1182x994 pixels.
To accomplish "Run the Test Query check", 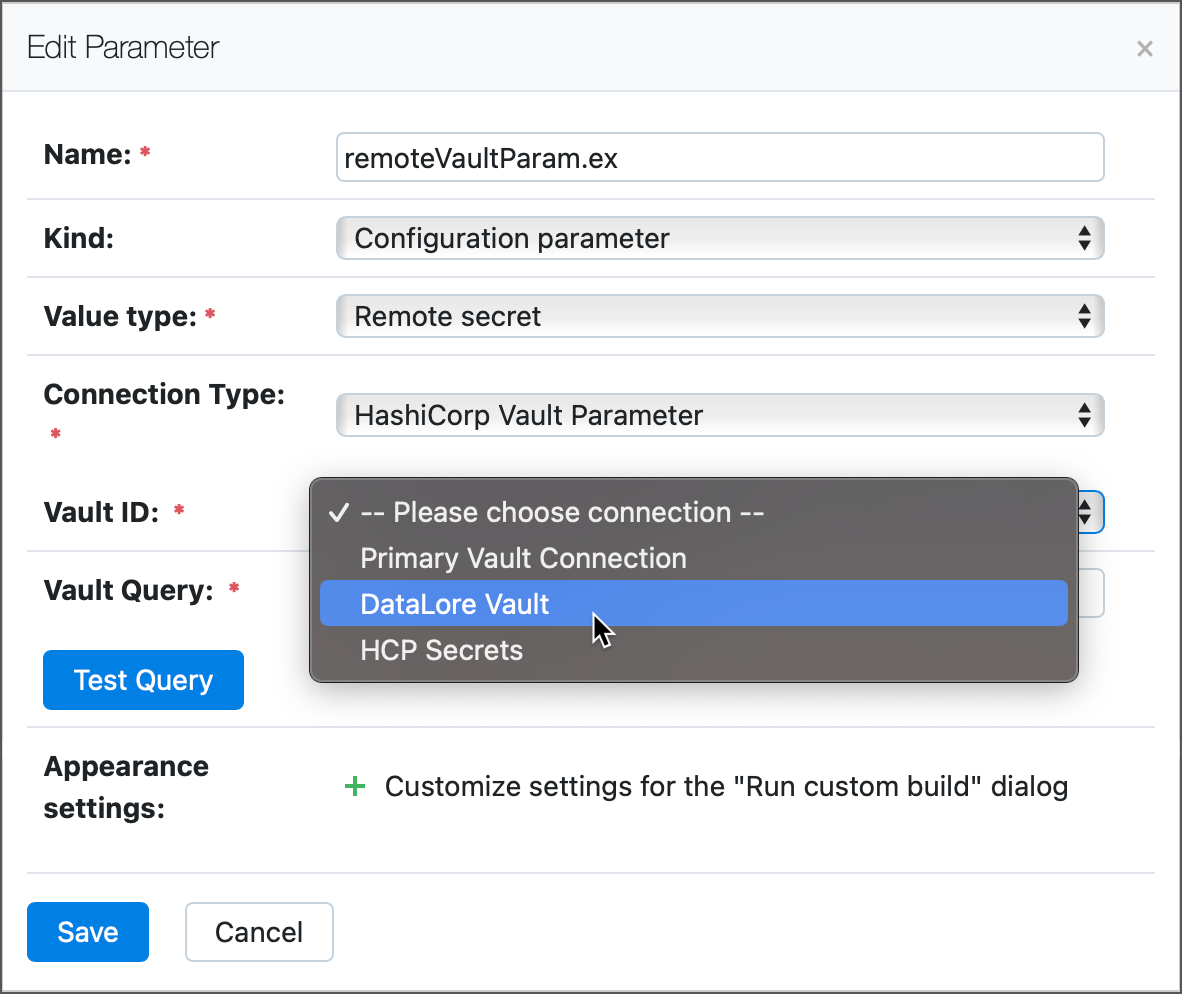I will click(x=143, y=679).
